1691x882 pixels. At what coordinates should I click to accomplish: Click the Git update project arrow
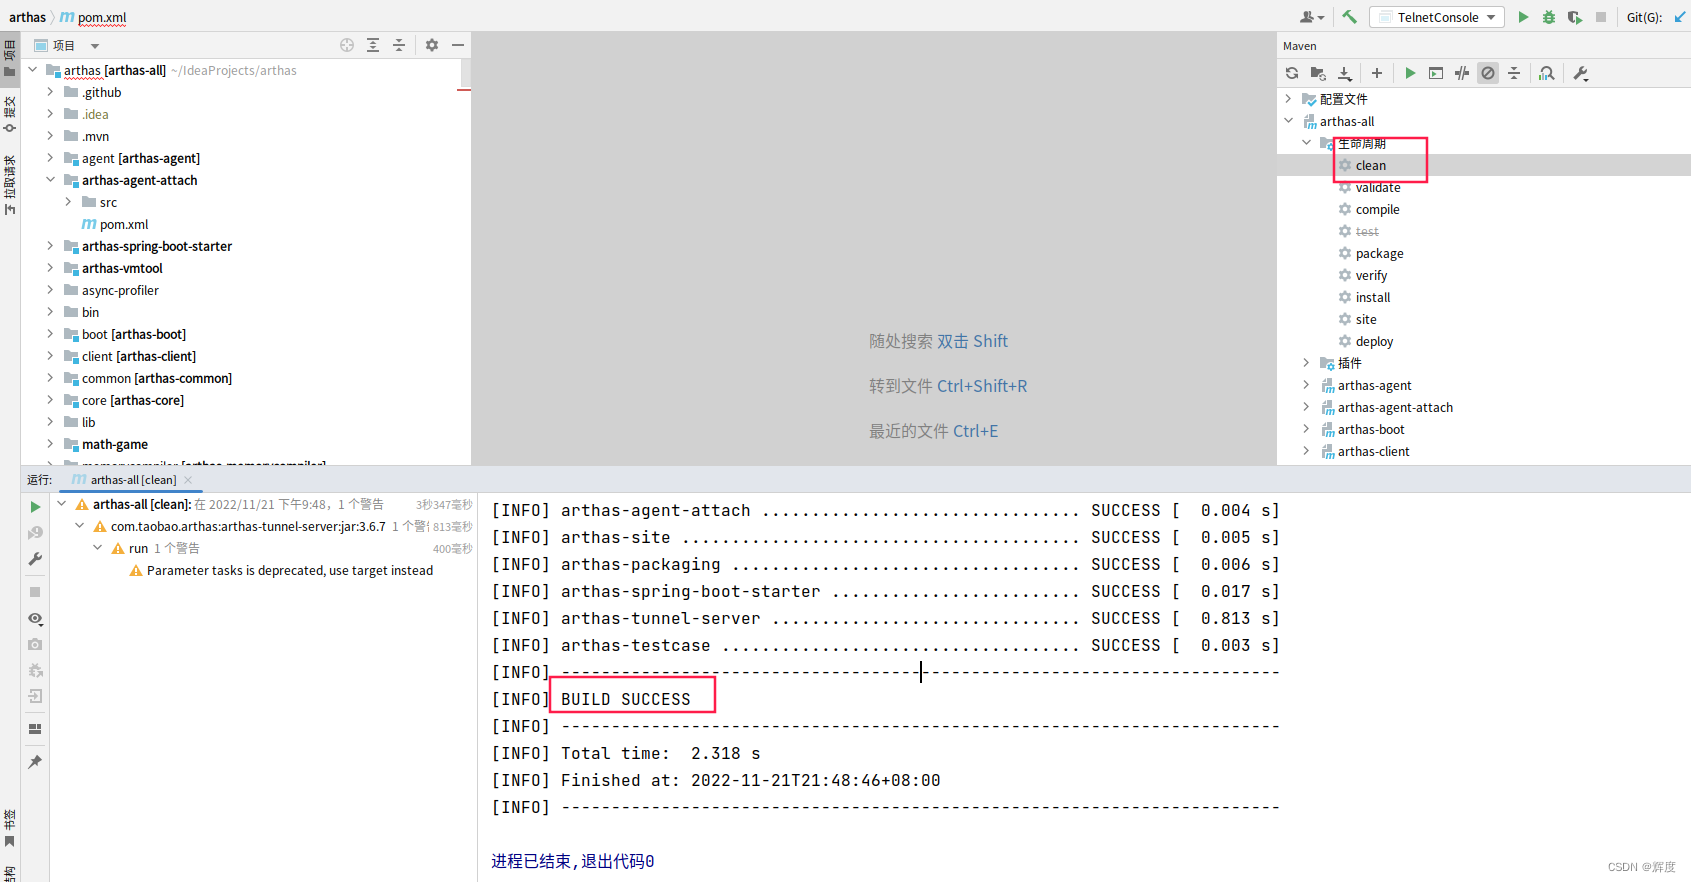click(1680, 17)
